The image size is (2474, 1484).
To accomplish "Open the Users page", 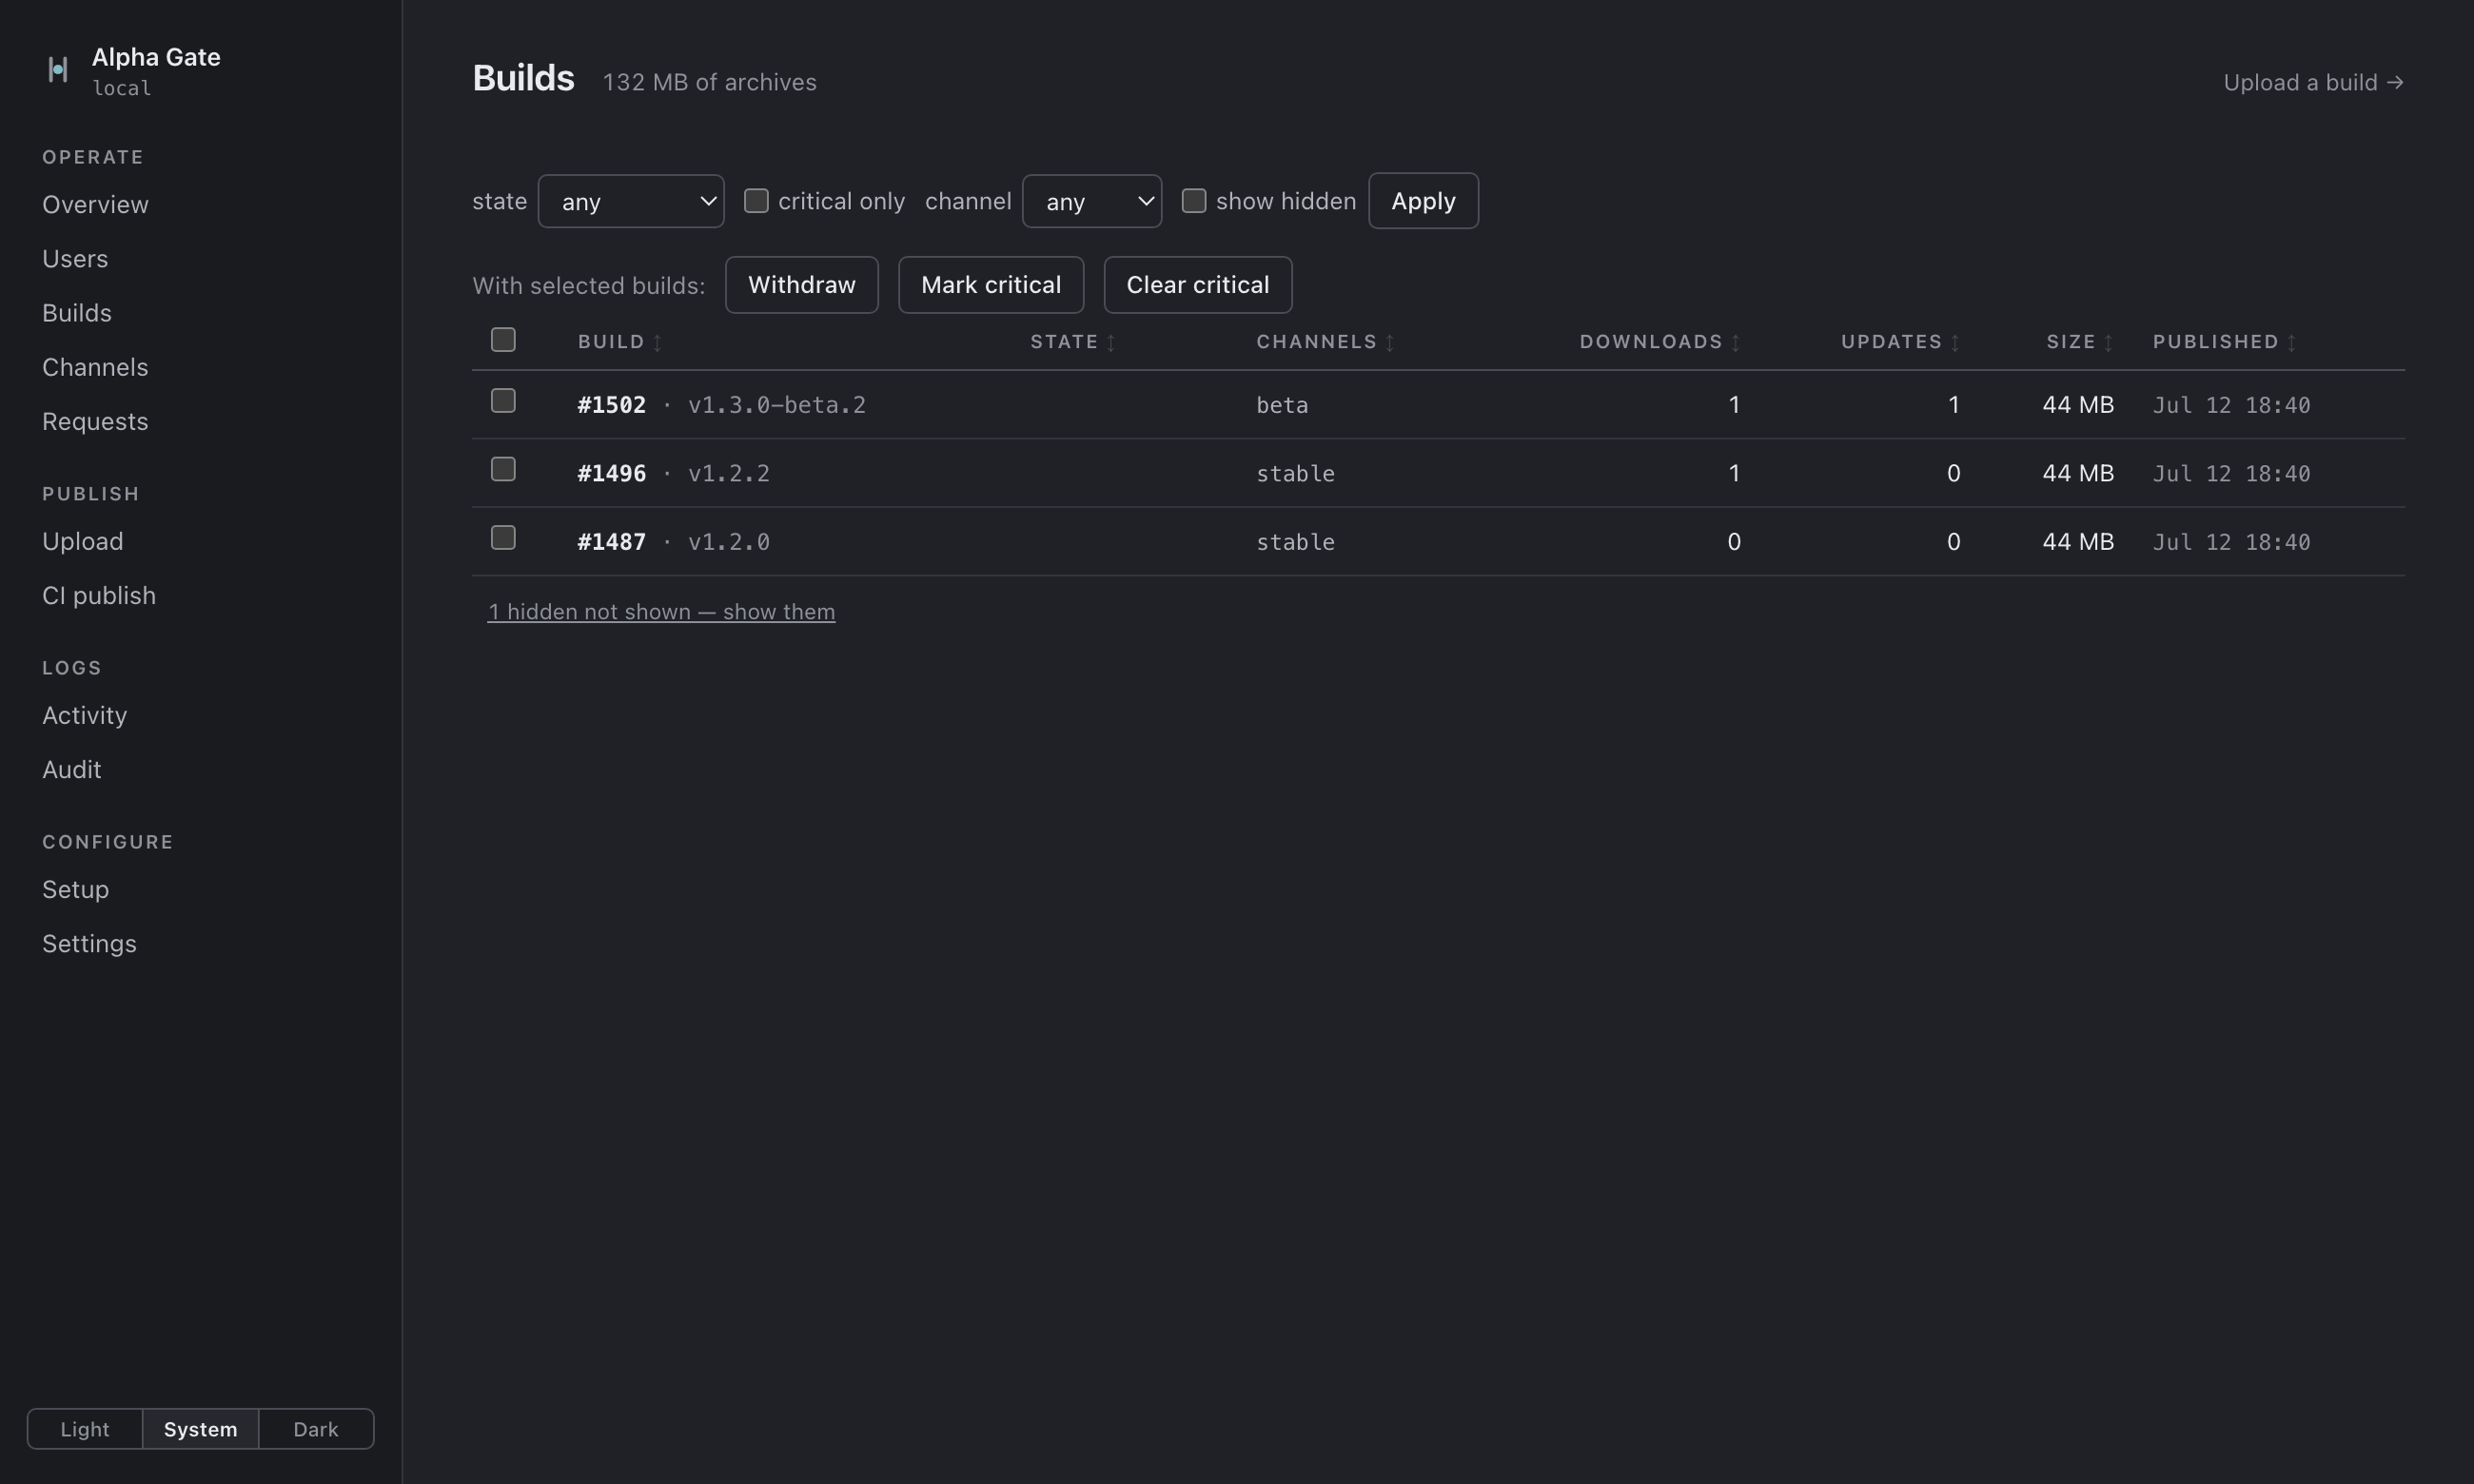I will 75,259.
